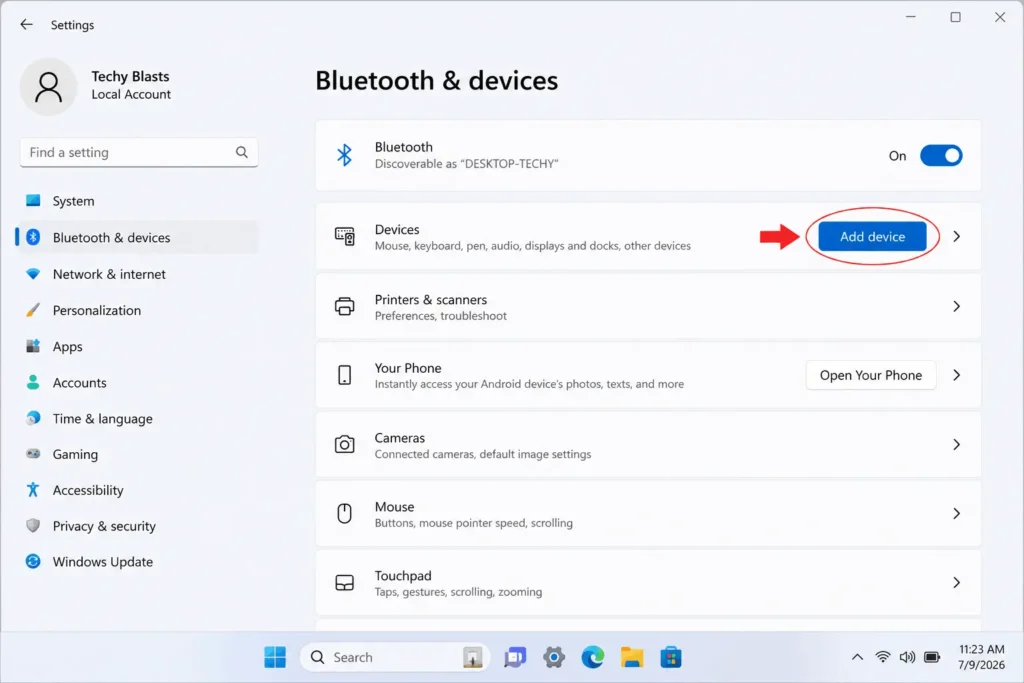Click the System monitor icon in the sidebar
This screenshot has width=1024, height=683.
click(33, 200)
